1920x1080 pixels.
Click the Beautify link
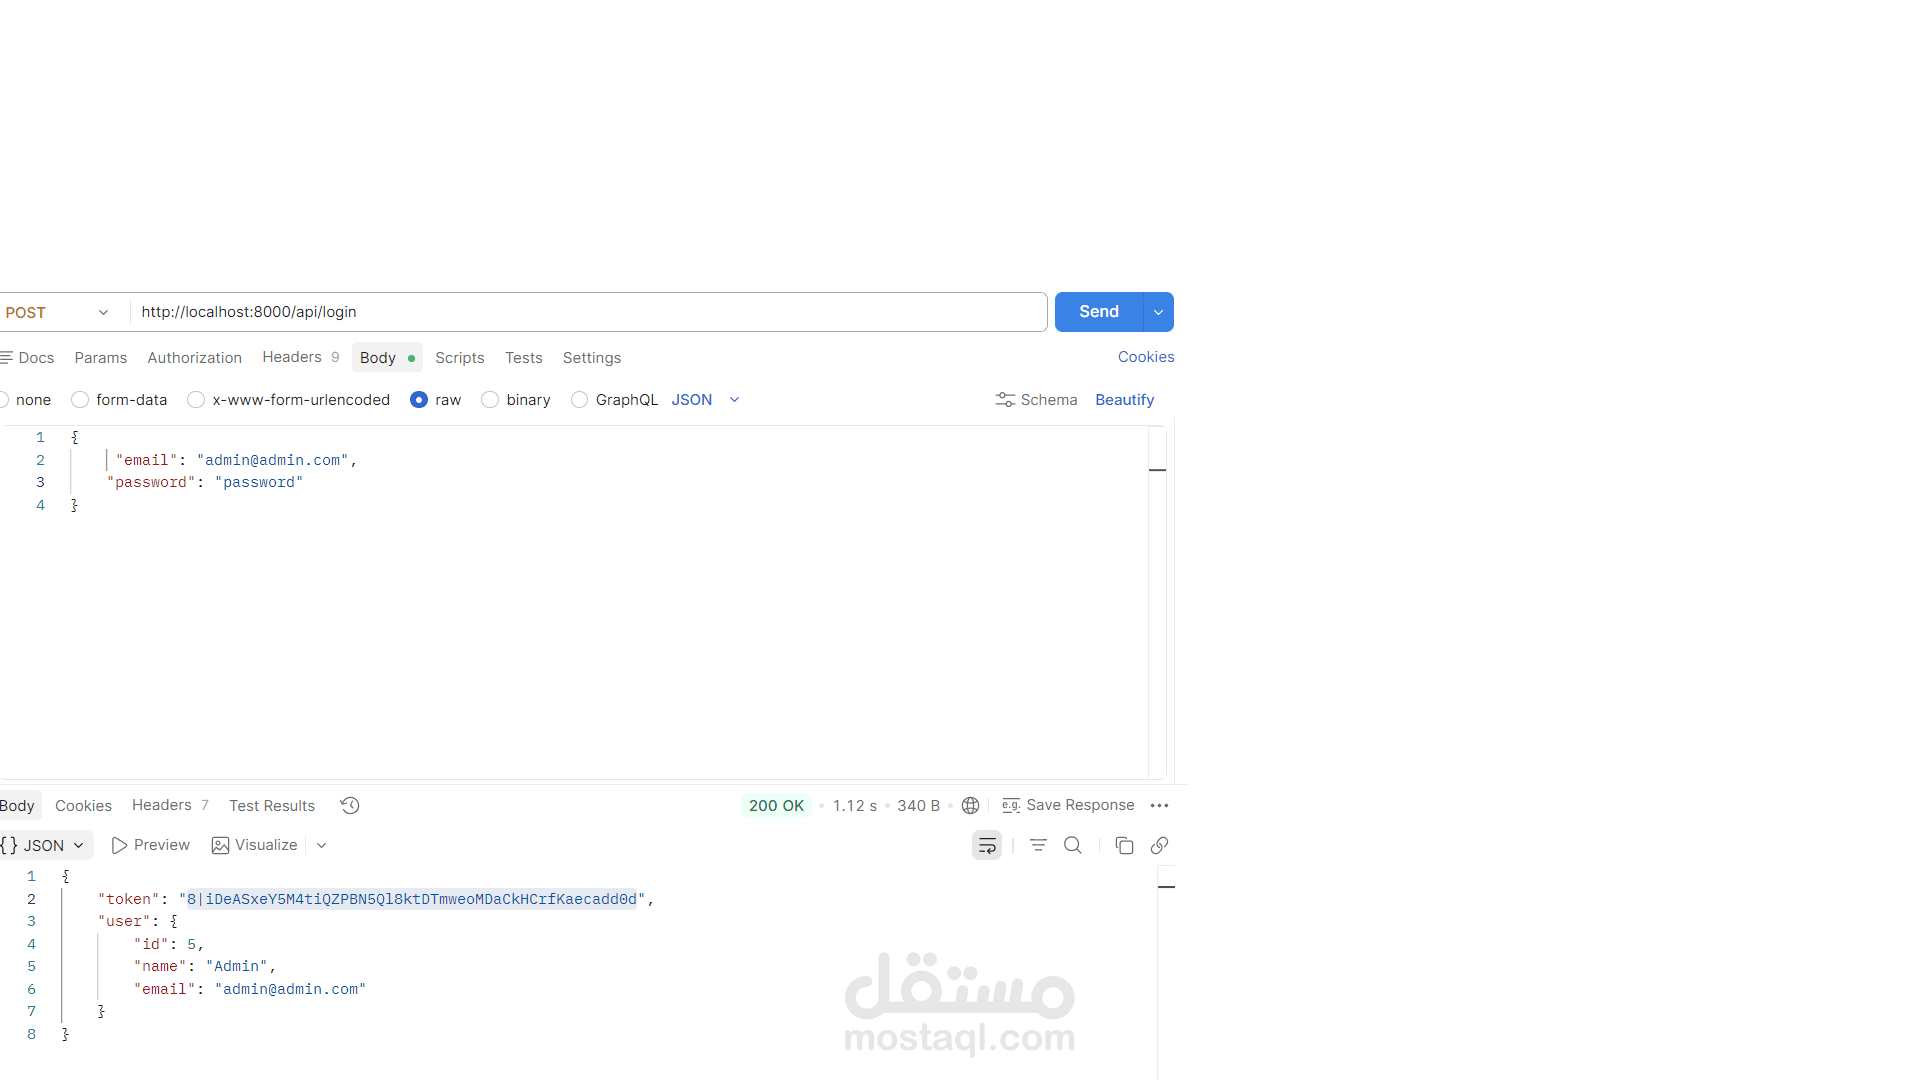pyautogui.click(x=1124, y=400)
